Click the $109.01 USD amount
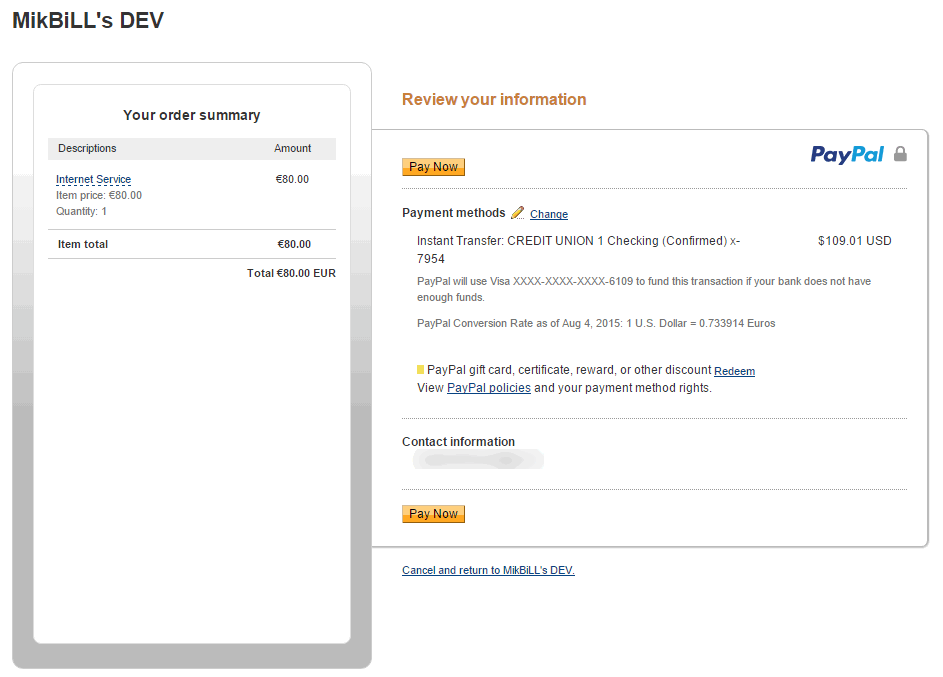The width and height of the screenshot is (943, 677). point(854,241)
